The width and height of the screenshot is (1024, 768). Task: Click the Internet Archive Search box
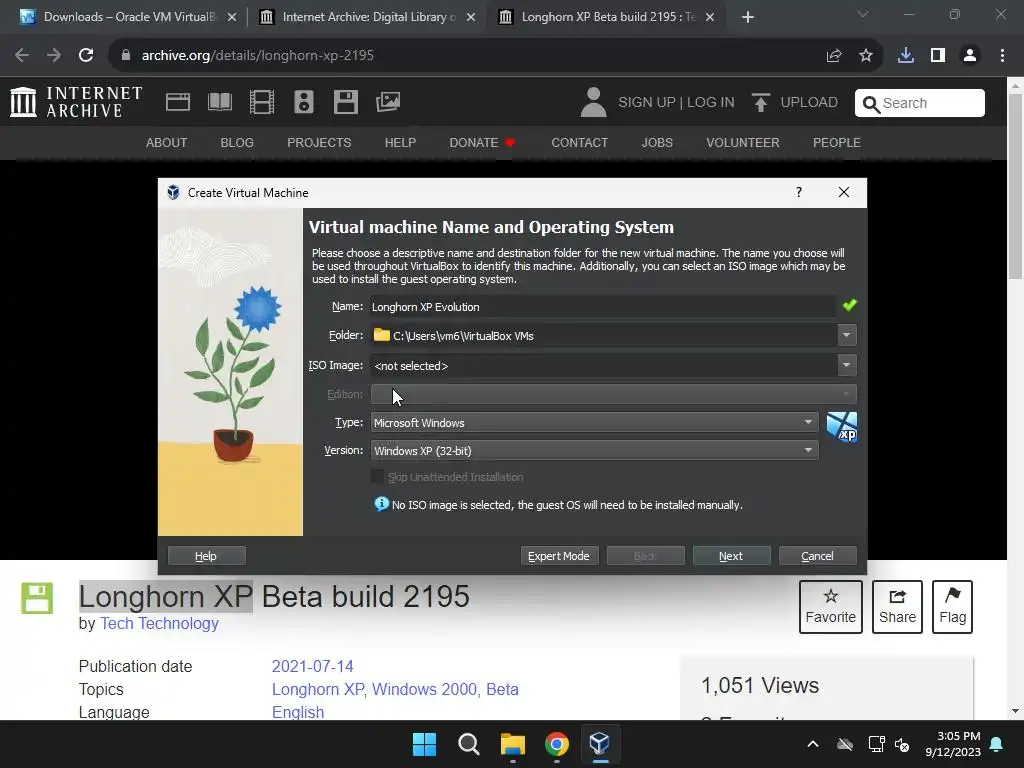point(920,103)
